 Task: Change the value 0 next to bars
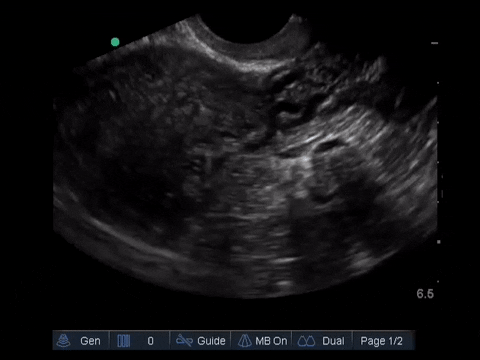(150, 341)
